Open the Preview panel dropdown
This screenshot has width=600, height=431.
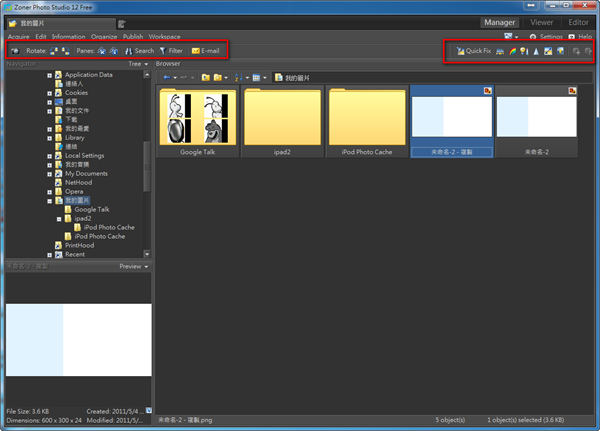pos(134,267)
